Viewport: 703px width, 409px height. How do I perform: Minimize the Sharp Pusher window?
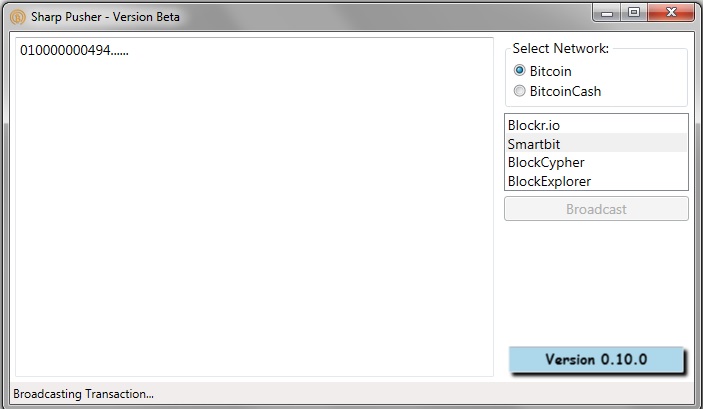point(607,13)
